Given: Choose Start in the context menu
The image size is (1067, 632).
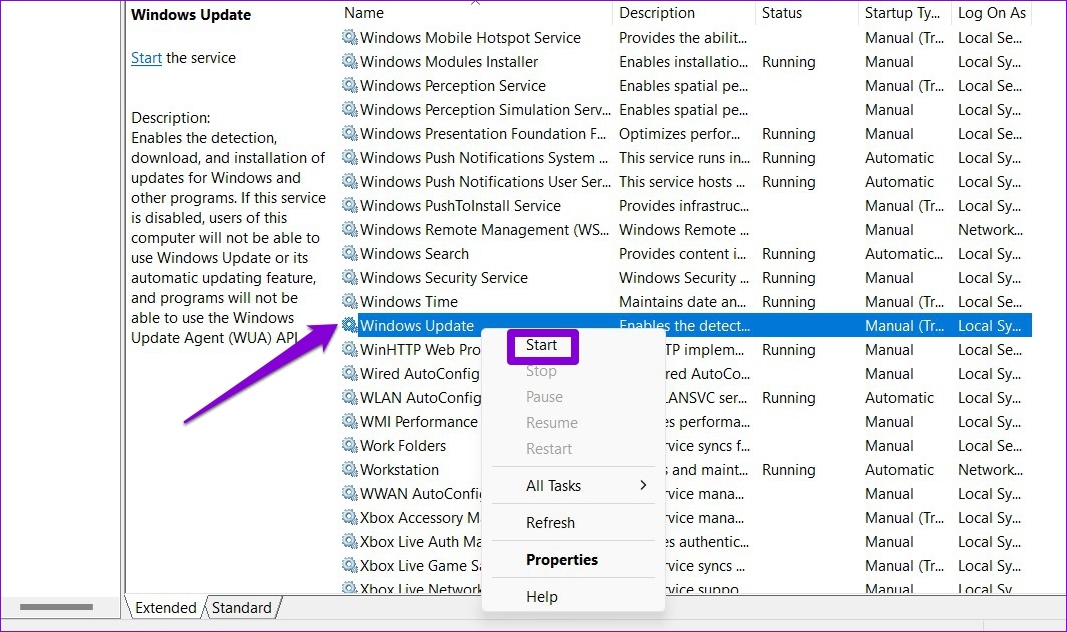Looking at the screenshot, I should tap(542, 346).
